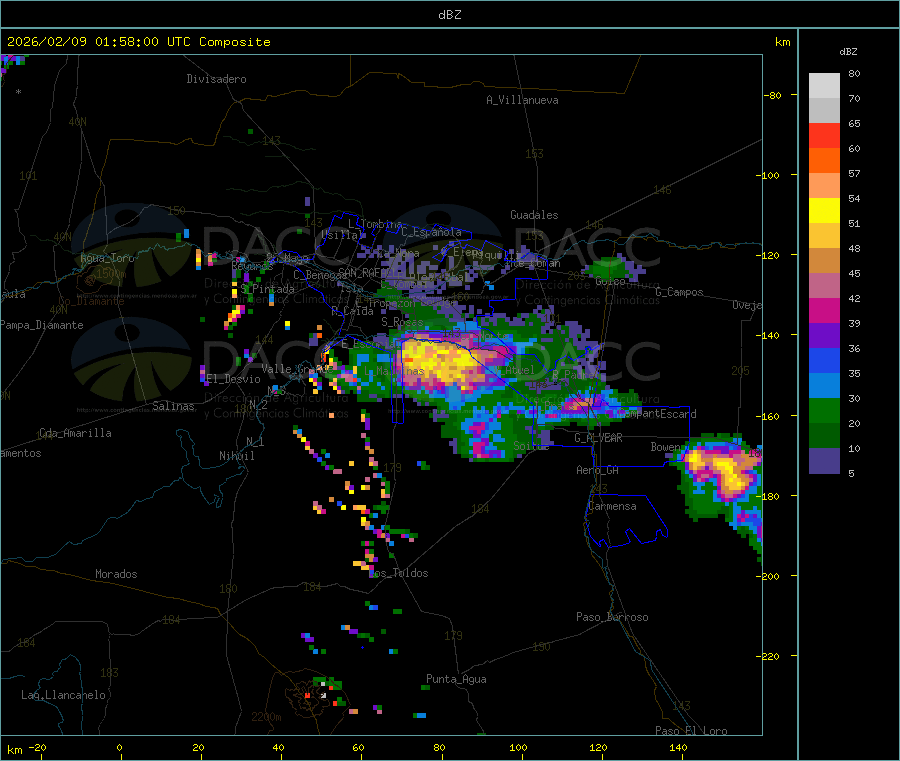This screenshot has height=761, width=900.
Task: Click the 'Morados' map label
Action: (x=117, y=574)
